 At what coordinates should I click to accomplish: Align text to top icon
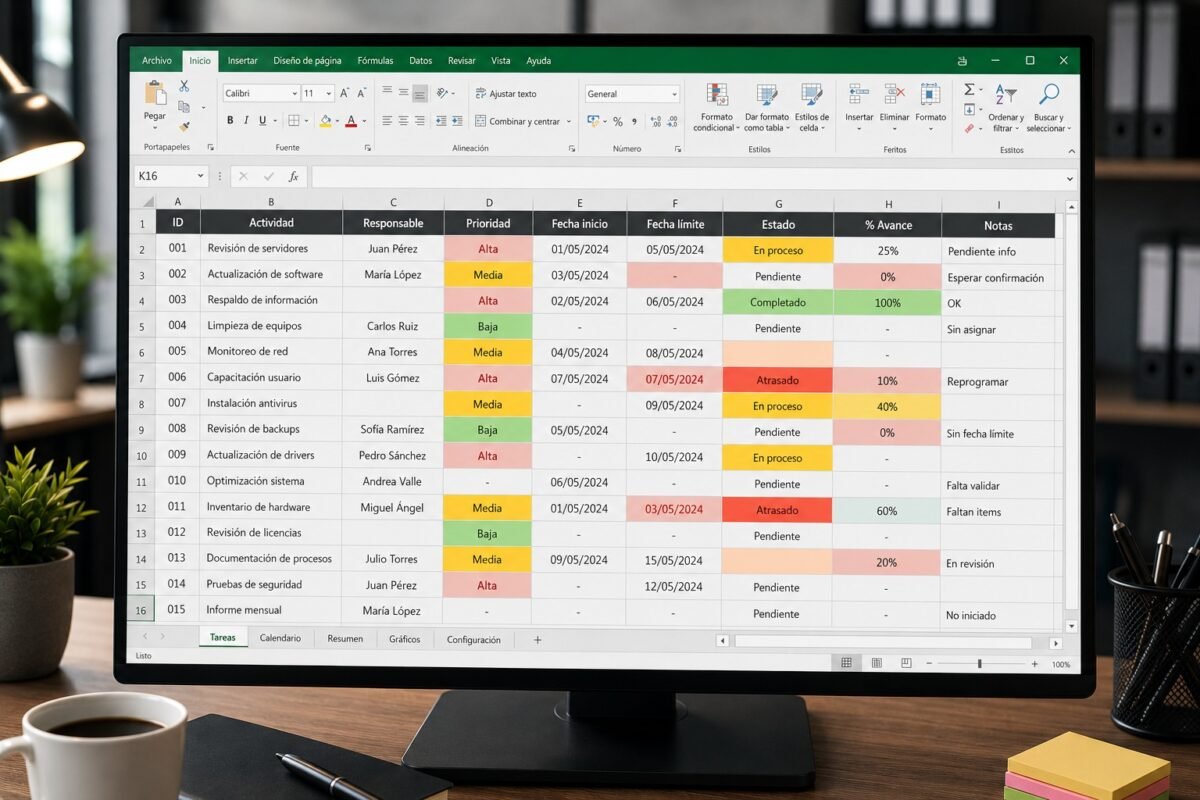pos(387,91)
